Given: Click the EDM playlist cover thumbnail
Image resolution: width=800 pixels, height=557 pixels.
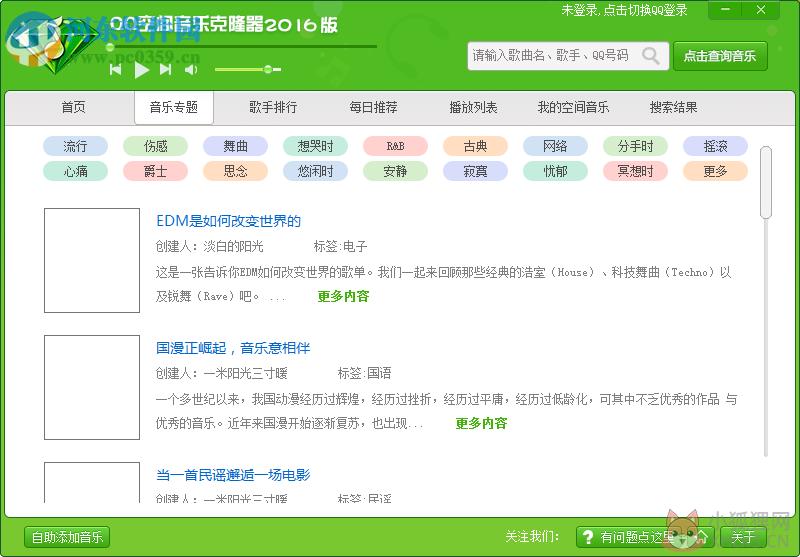Looking at the screenshot, I should point(92,260).
